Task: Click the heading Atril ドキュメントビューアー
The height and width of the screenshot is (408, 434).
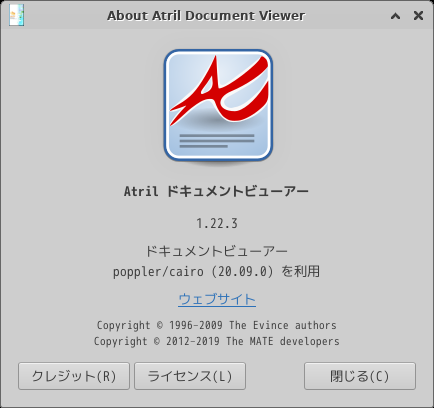Action: (x=216, y=191)
